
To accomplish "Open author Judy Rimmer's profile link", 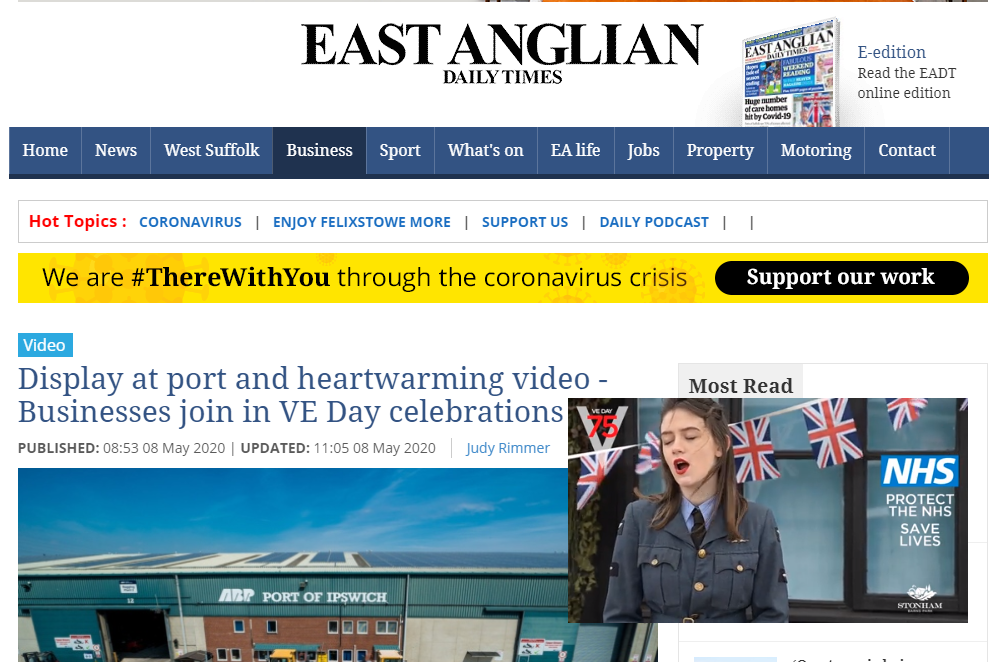I will tap(508, 448).
